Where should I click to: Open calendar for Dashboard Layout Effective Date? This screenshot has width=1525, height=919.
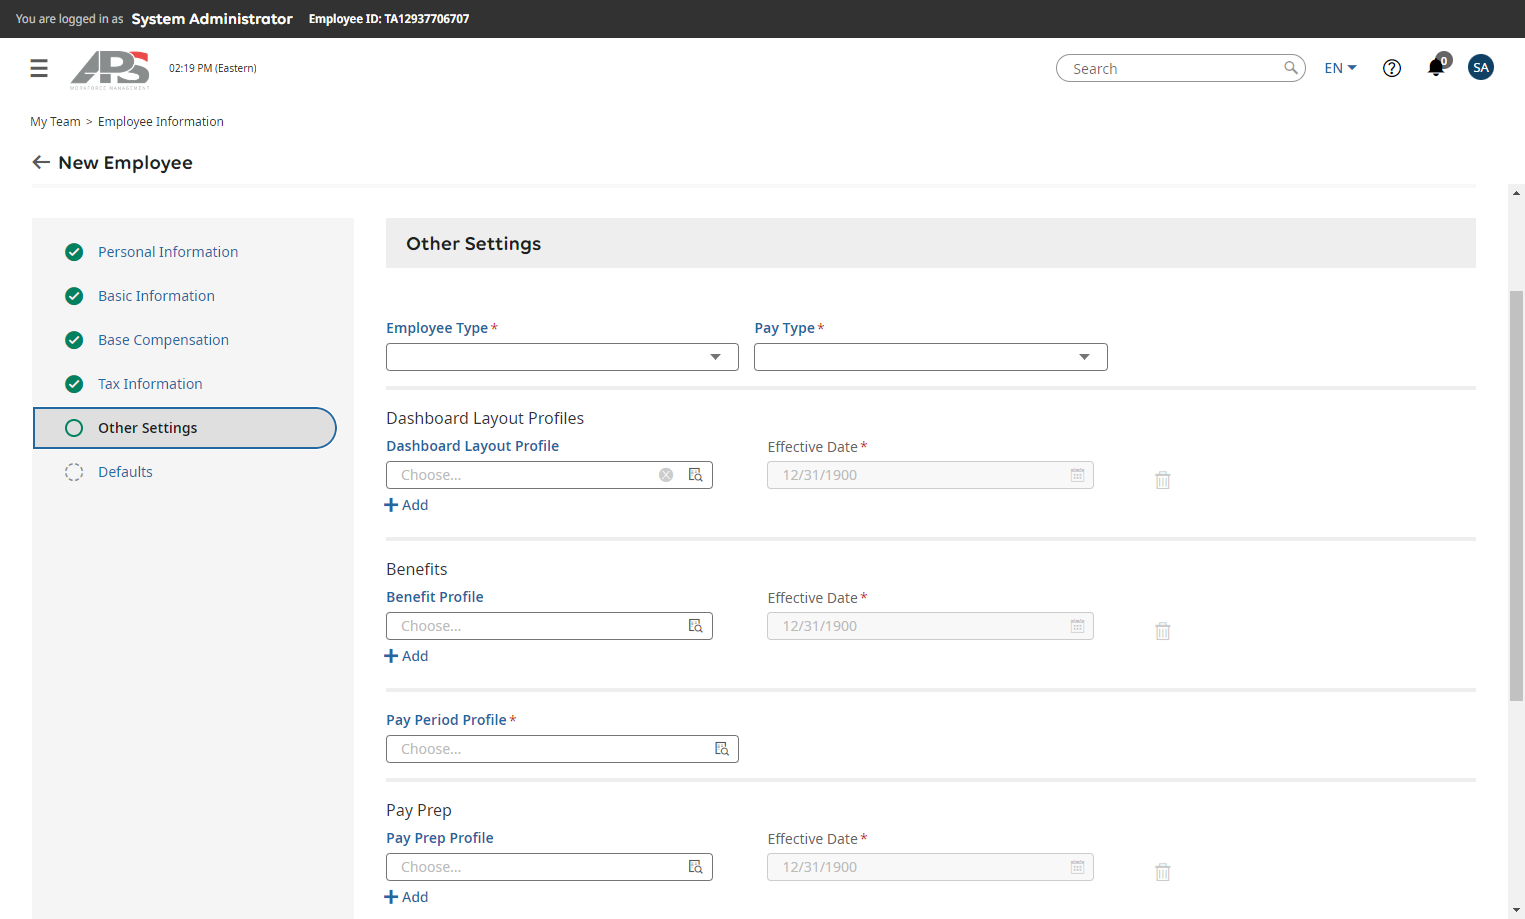[1077, 475]
